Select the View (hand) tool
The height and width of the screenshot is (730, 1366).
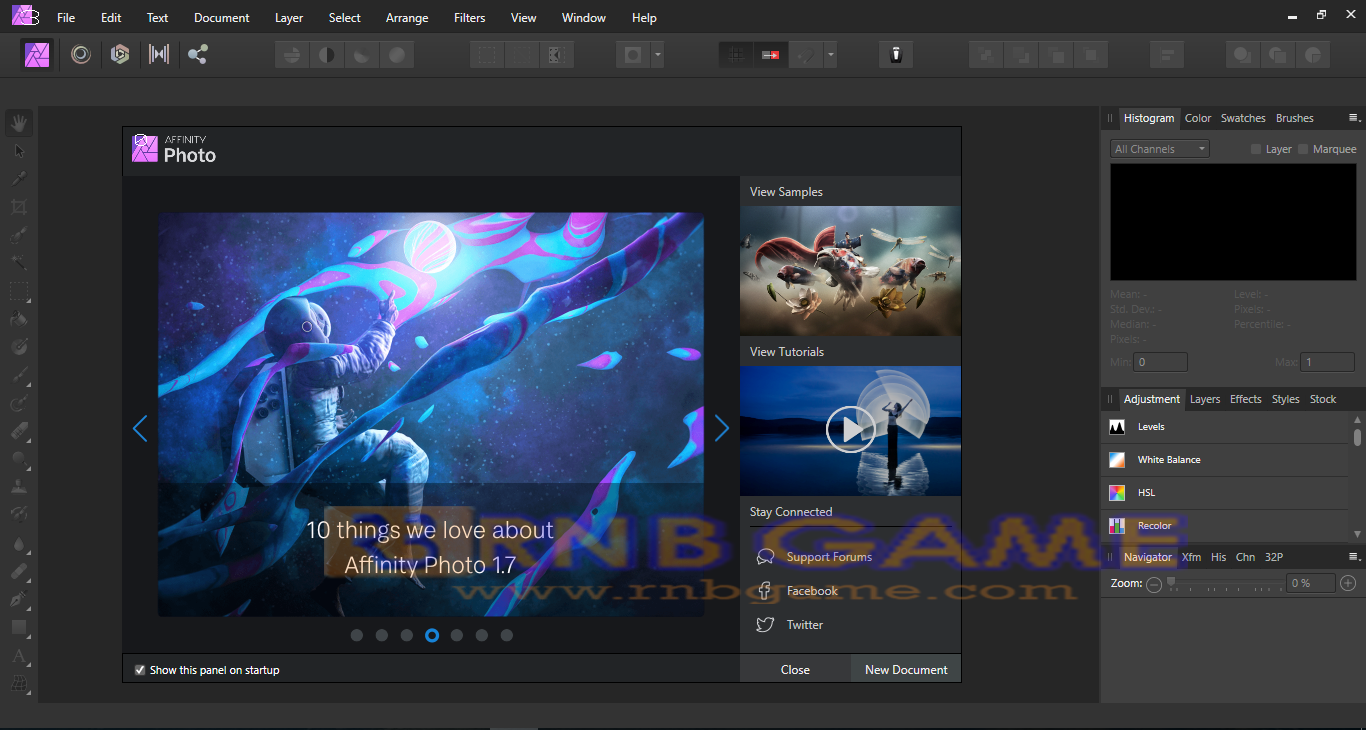19,123
